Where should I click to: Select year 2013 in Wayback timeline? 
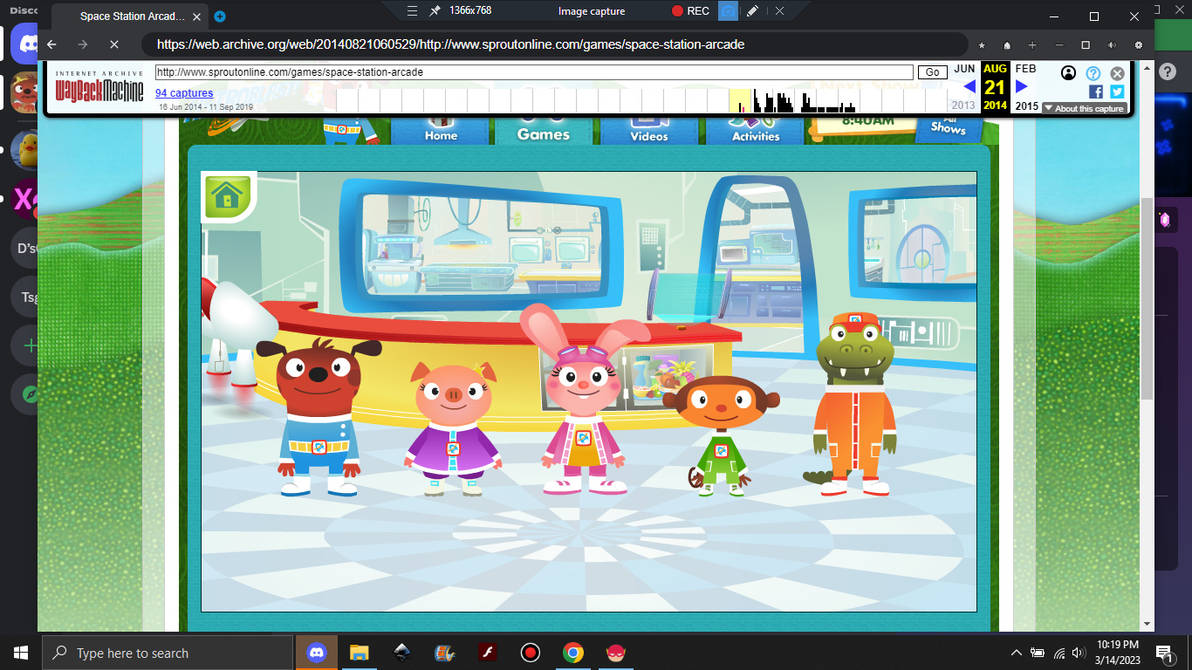pos(963,106)
